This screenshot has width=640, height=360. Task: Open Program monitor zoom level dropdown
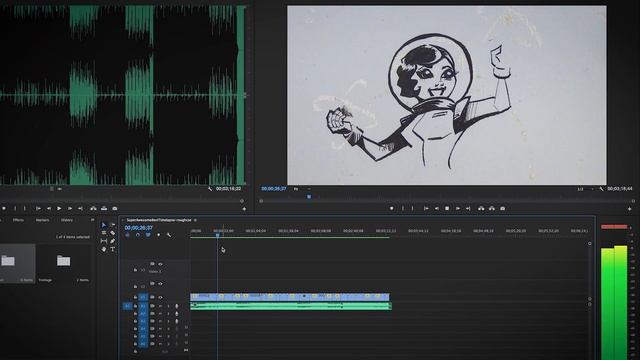tap(302, 189)
